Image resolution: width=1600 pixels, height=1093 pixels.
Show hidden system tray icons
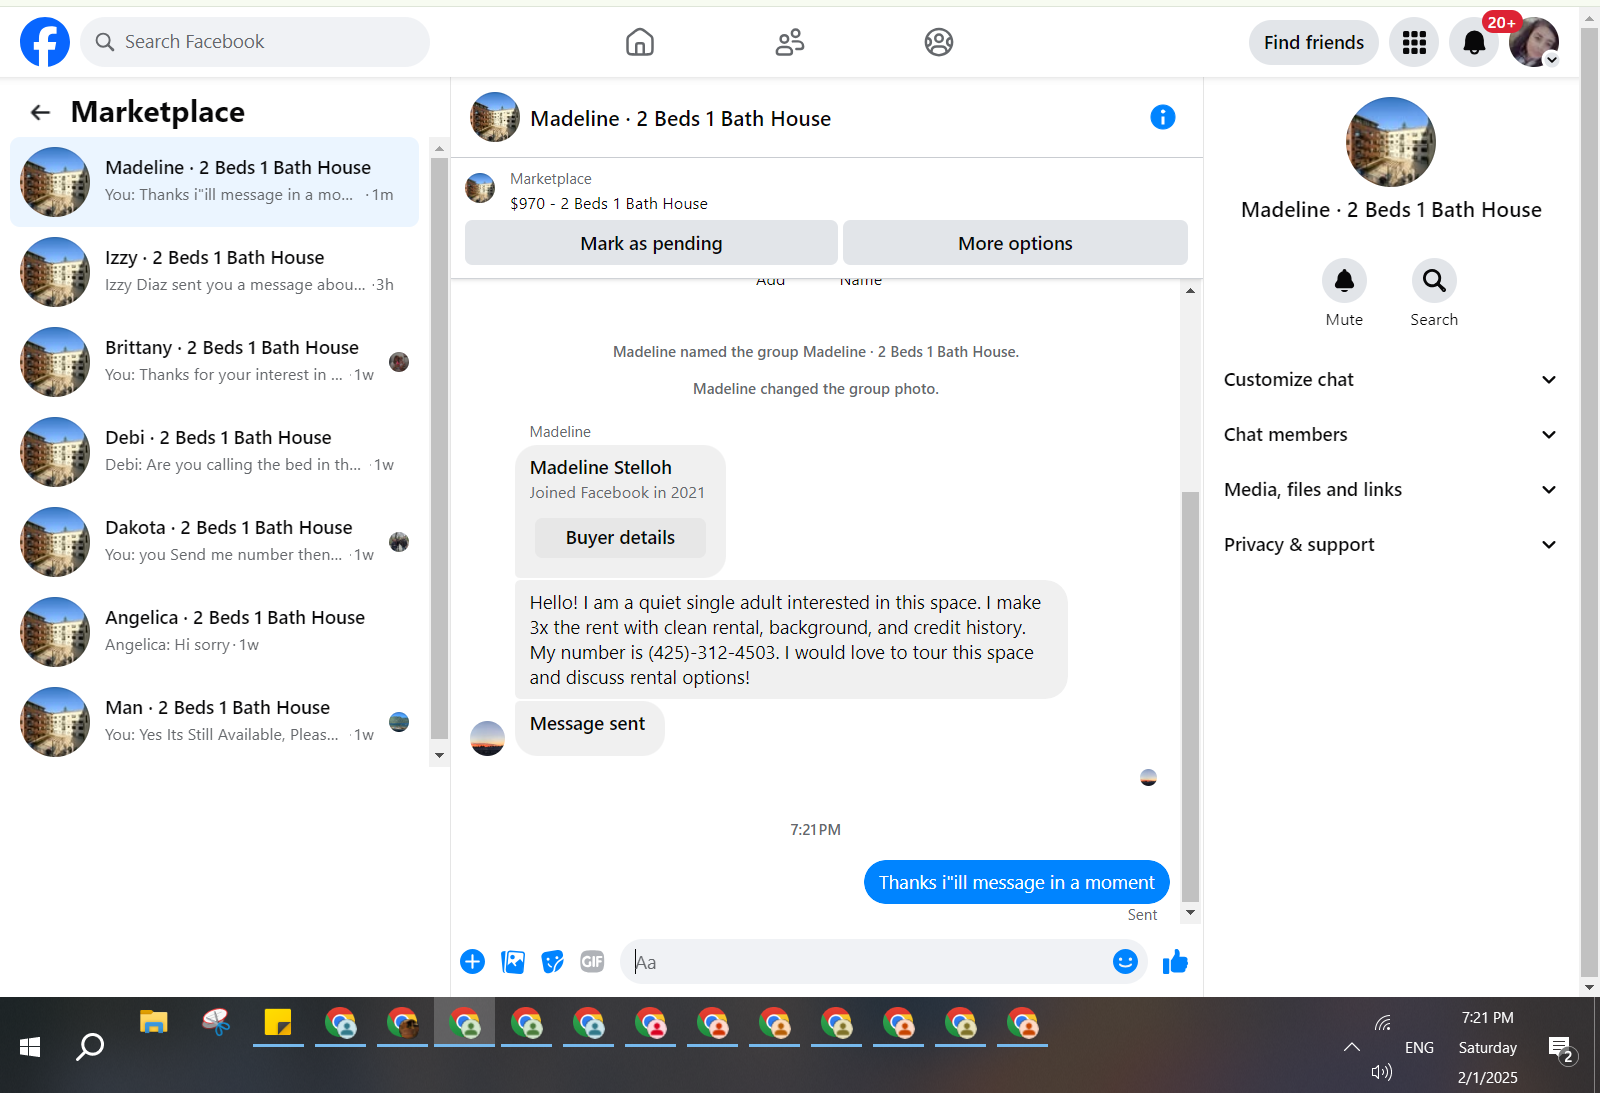pyautogui.click(x=1352, y=1047)
